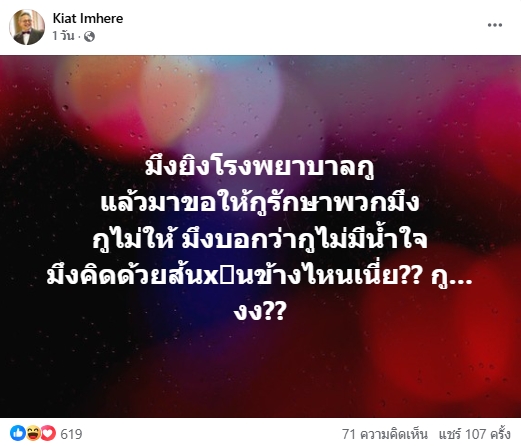The width and height of the screenshot is (521, 446).
Task: Open the post's 1 วัน timestamp link
Action: (x=63, y=36)
